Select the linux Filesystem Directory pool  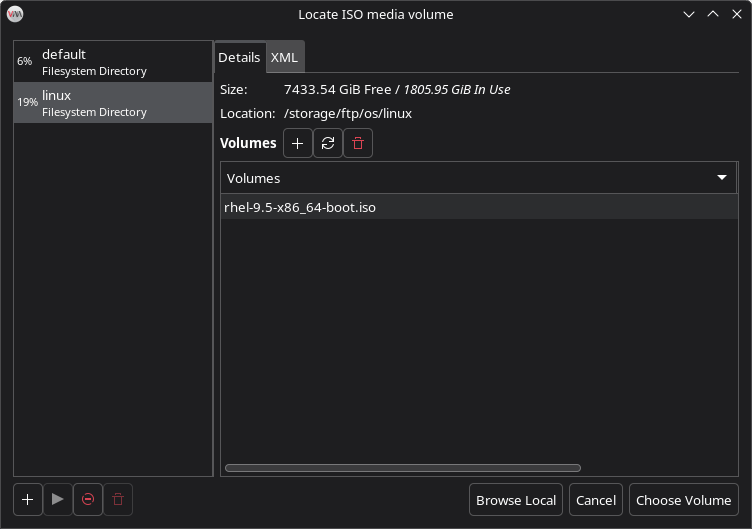point(113,103)
